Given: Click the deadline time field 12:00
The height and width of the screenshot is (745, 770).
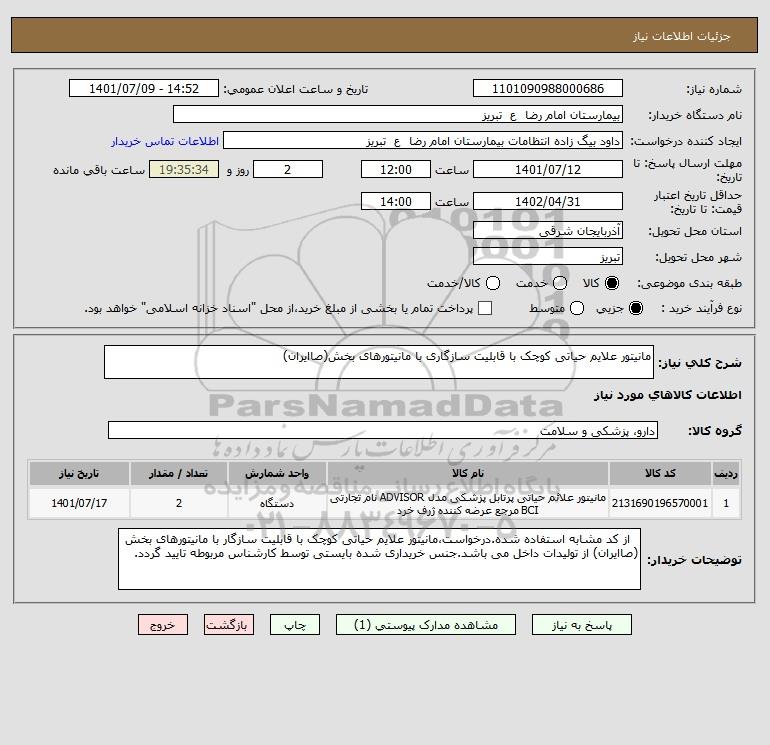Looking at the screenshot, I should click(396, 169).
